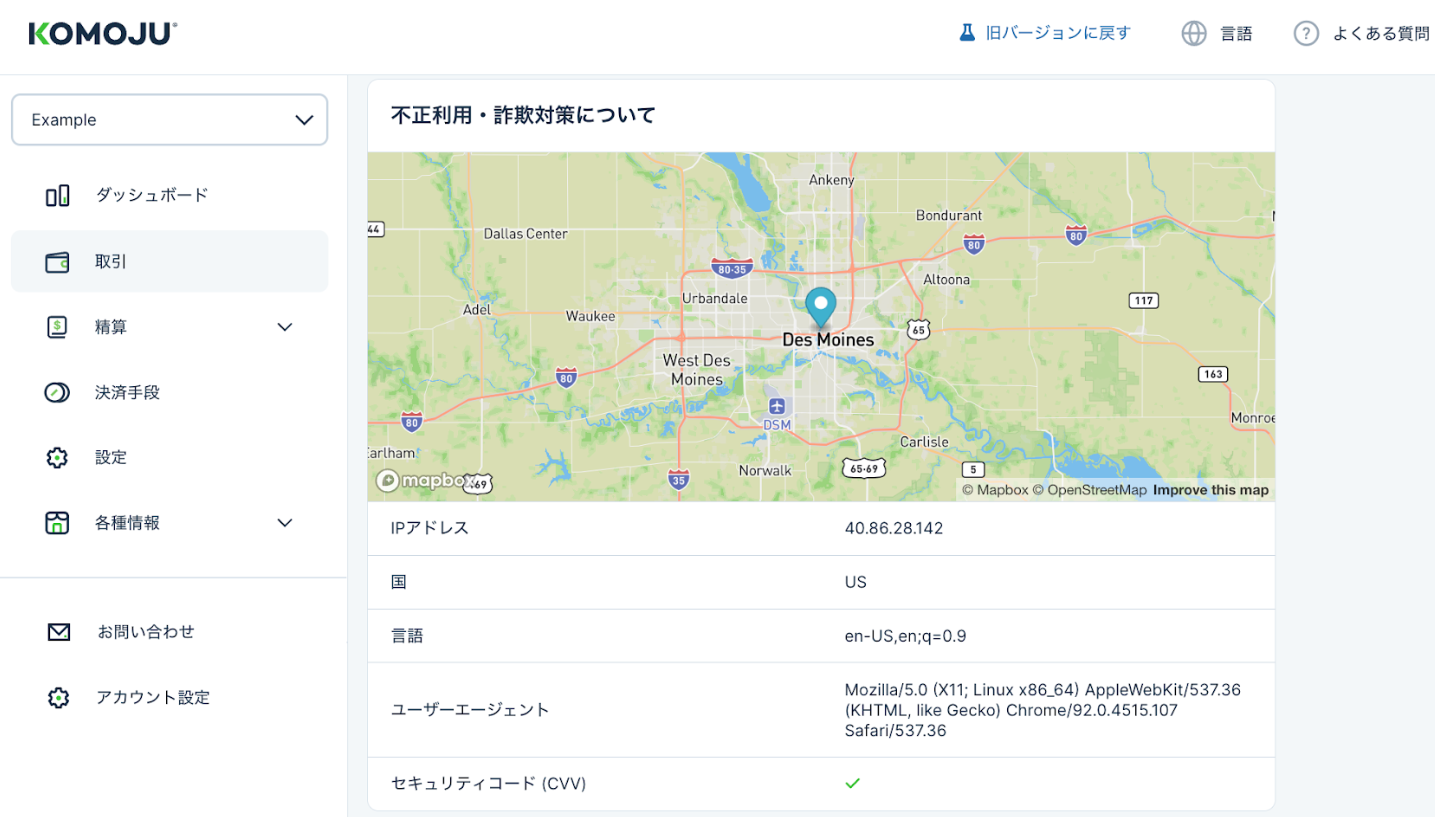Screen dimensions: 1435x817
Task: Open the Example merchant dropdown
Action: 169,120
